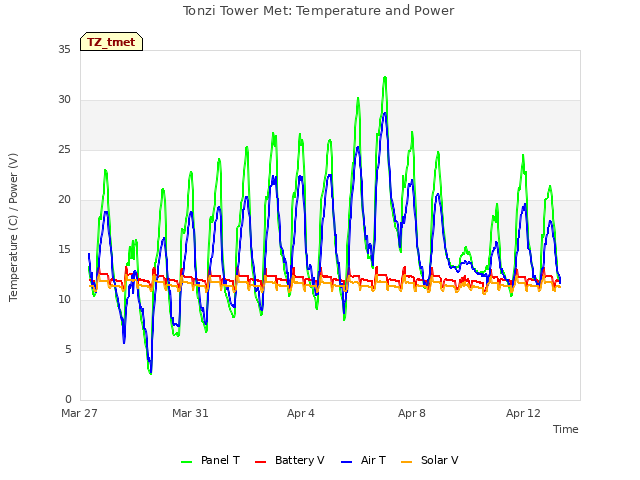The width and height of the screenshot is (640, 480).
Task: Click the blue Air T legend swatch
Action: click(x=346, y=462)
